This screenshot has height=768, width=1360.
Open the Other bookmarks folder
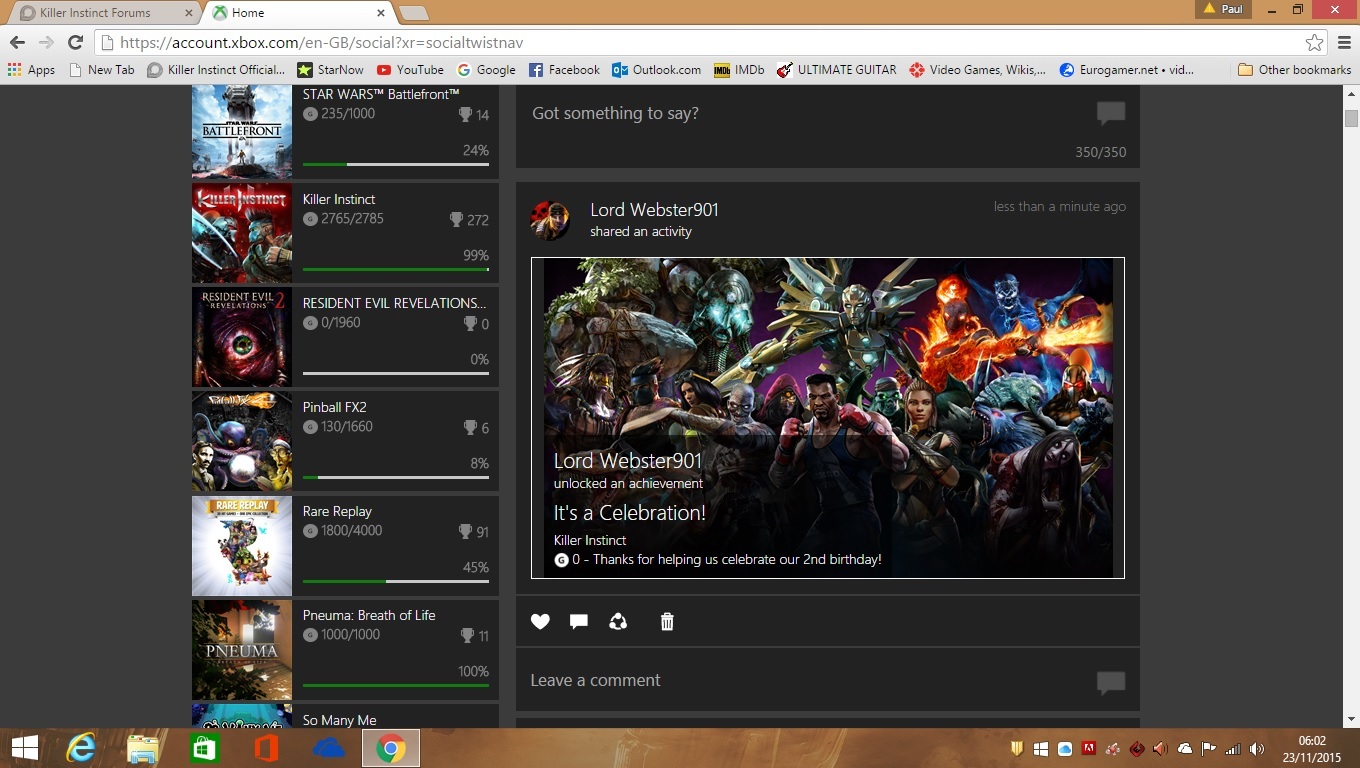1294,70
